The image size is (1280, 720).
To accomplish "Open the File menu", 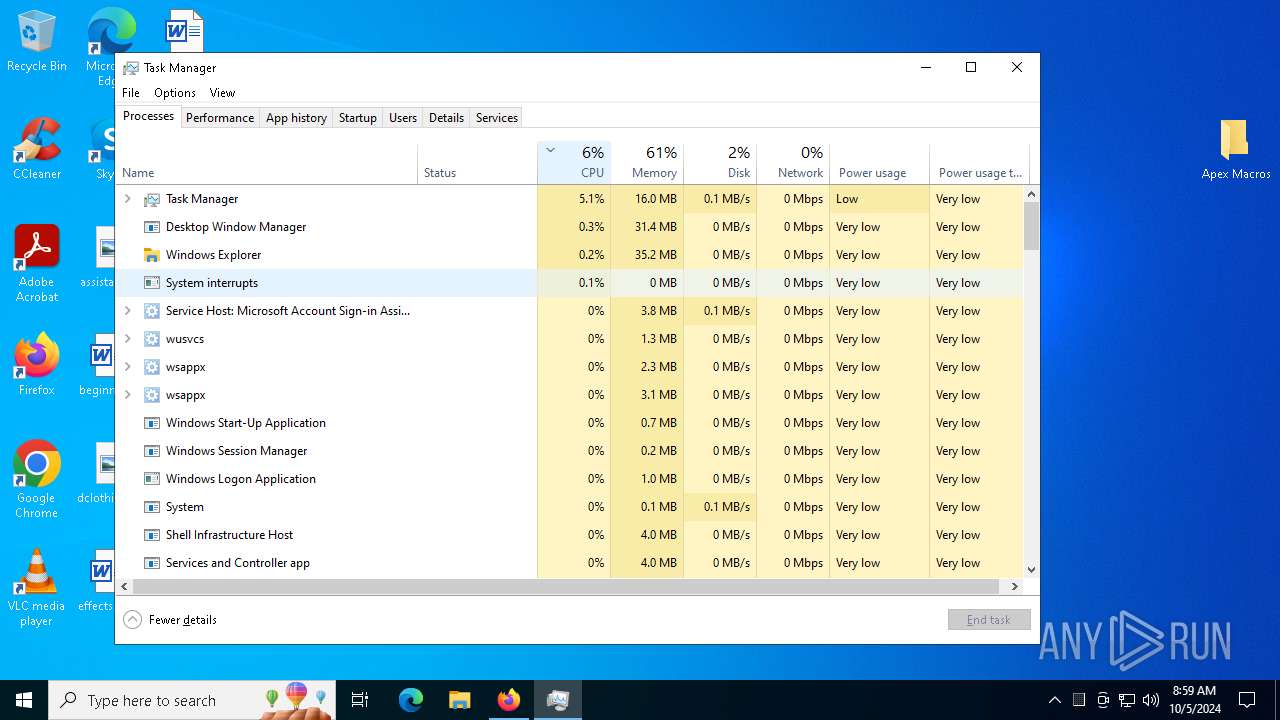I will [x=131, y=93].
